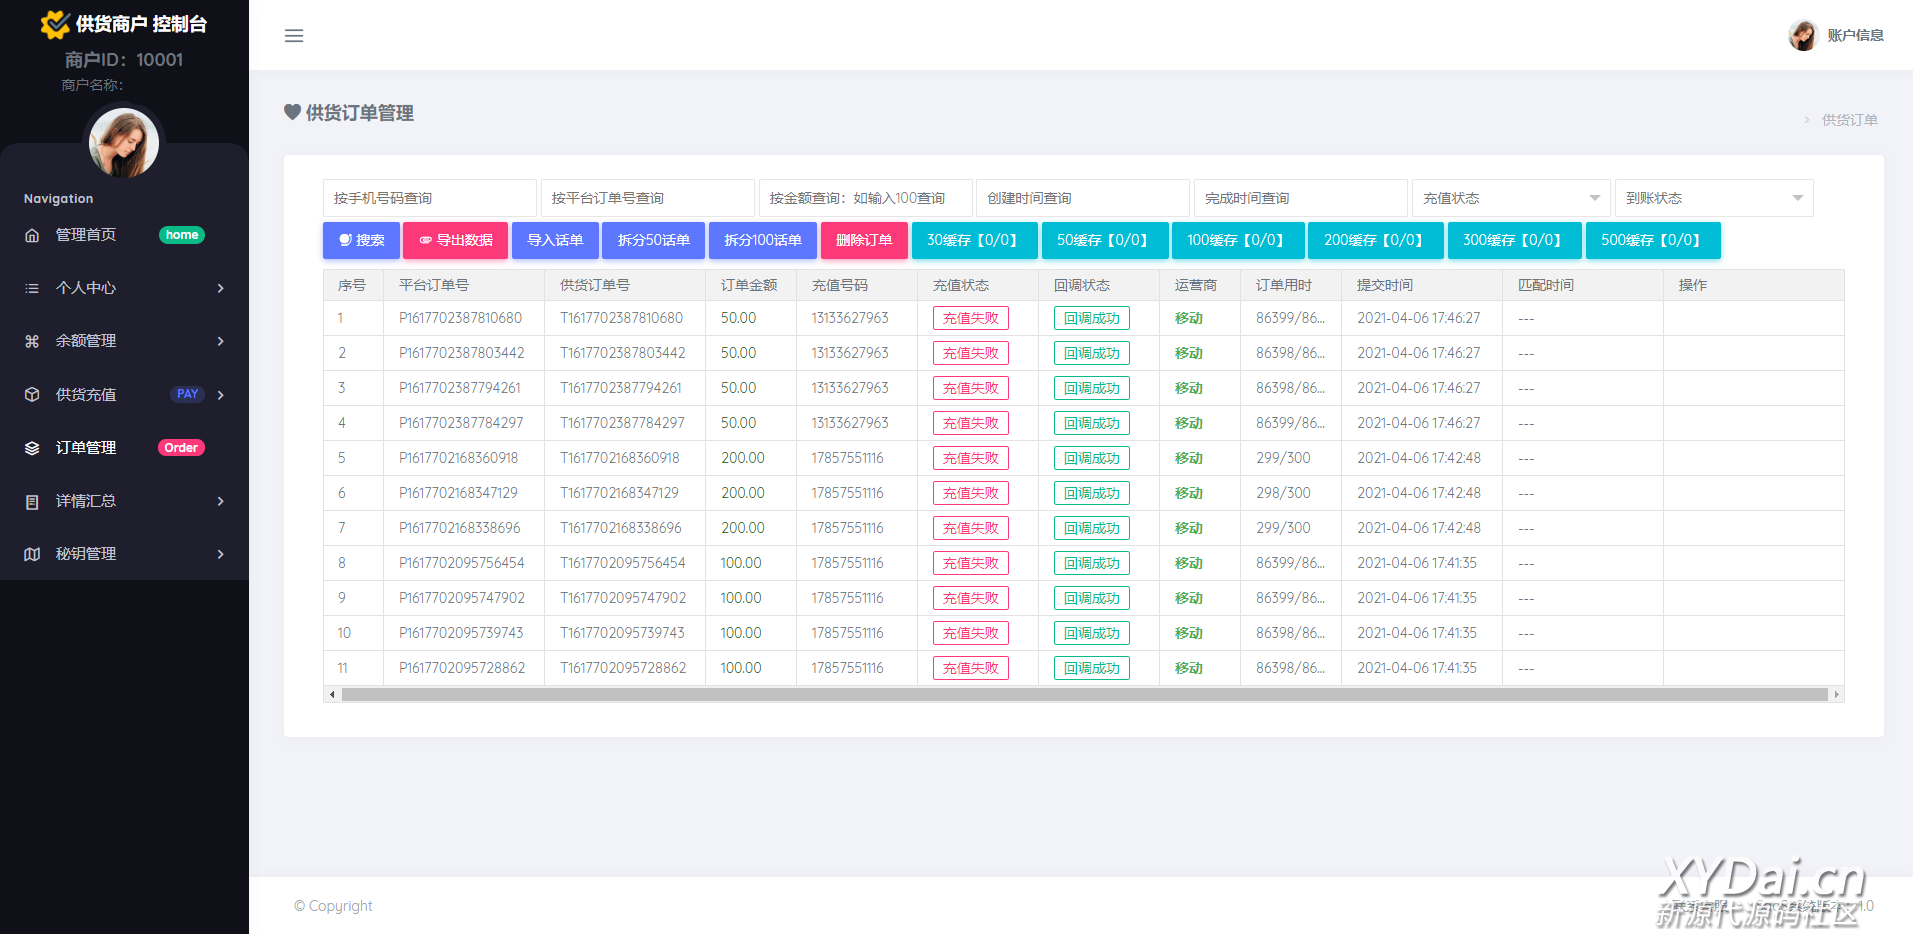Screen dimensions: 1913x934
Task: Click the red 删除订单 button
Action: click(864, 240)
